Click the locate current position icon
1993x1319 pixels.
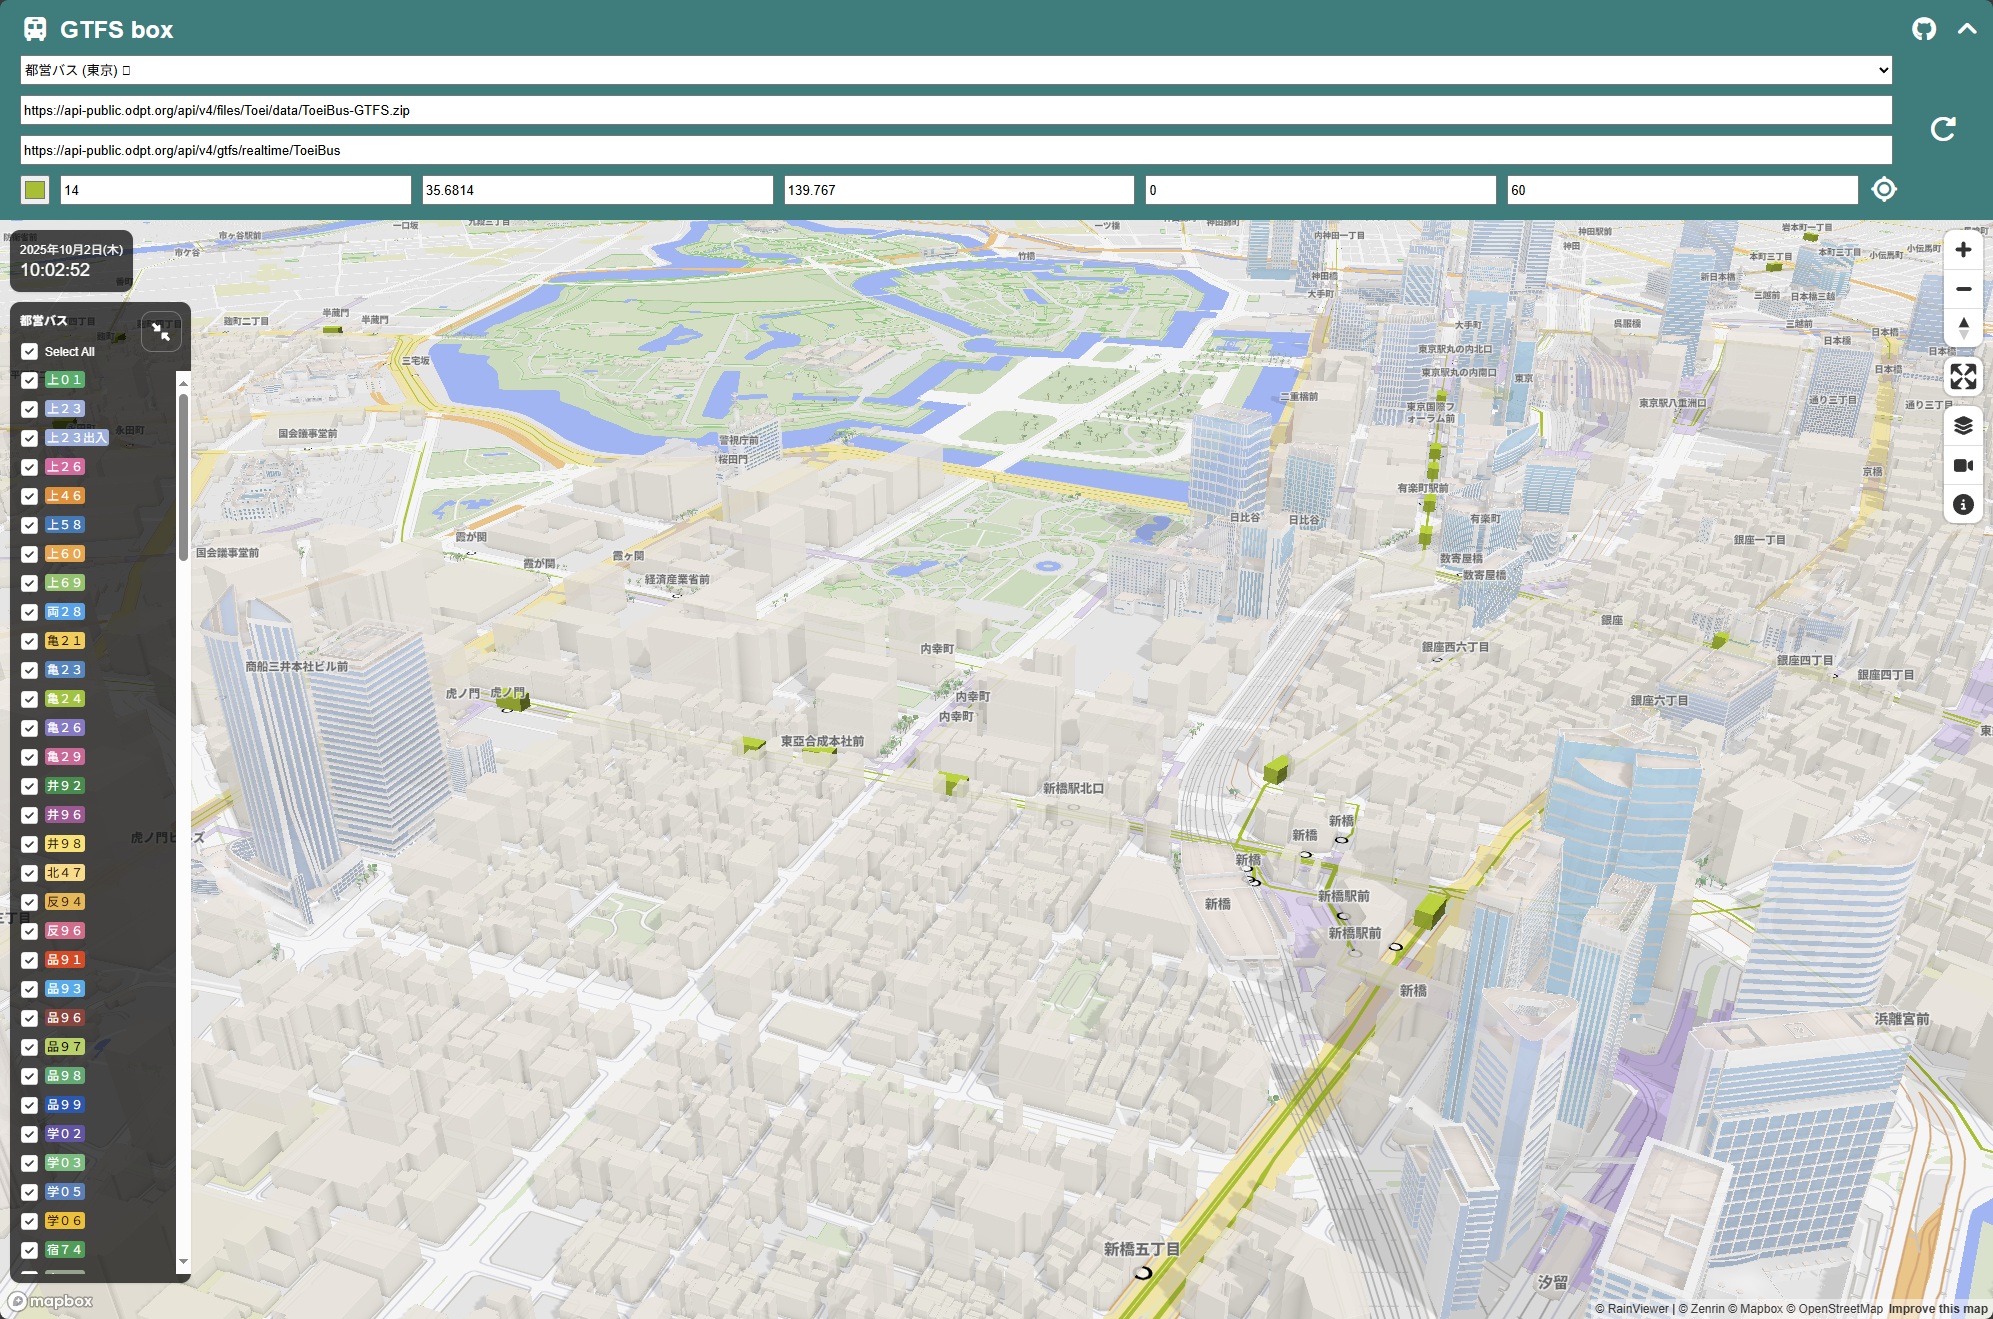coord(1884,189)
